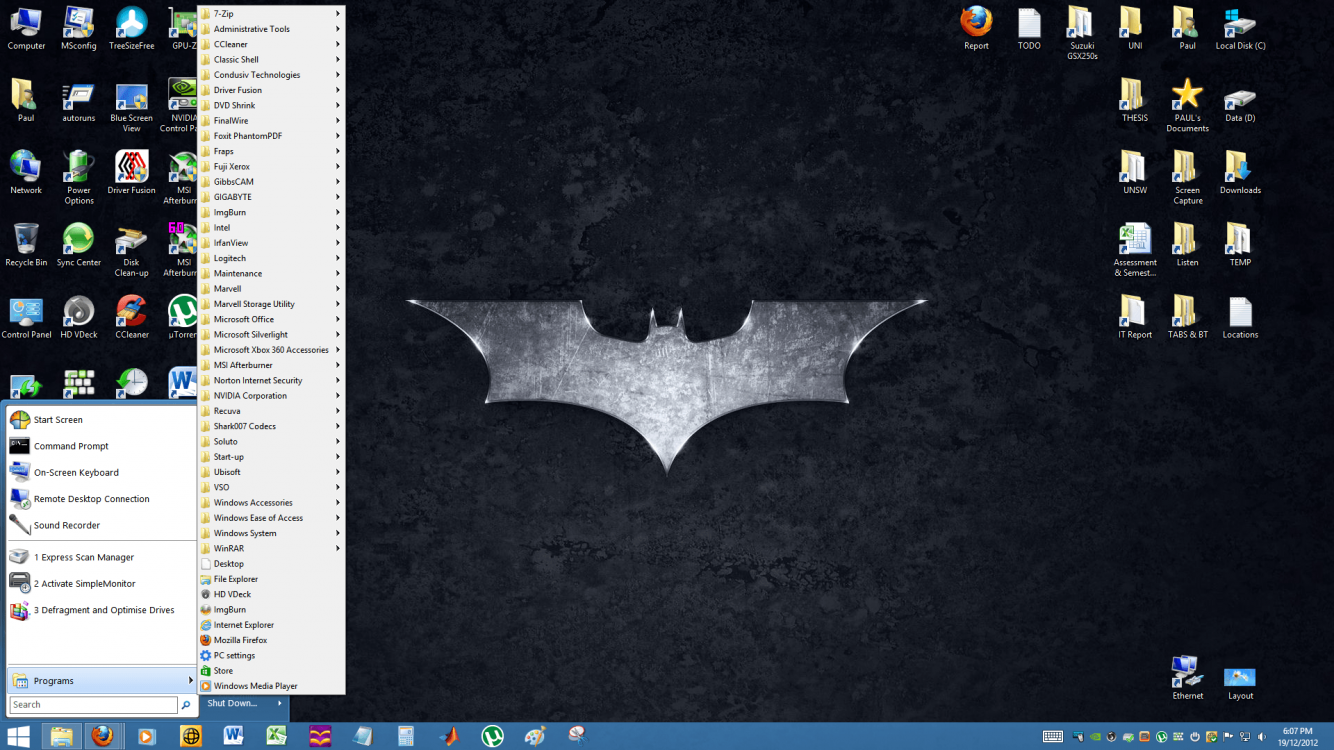Viewport: 1334px width, 750px height.
Task: Launch MSconfig from the desktop
Action: [79, 28]
